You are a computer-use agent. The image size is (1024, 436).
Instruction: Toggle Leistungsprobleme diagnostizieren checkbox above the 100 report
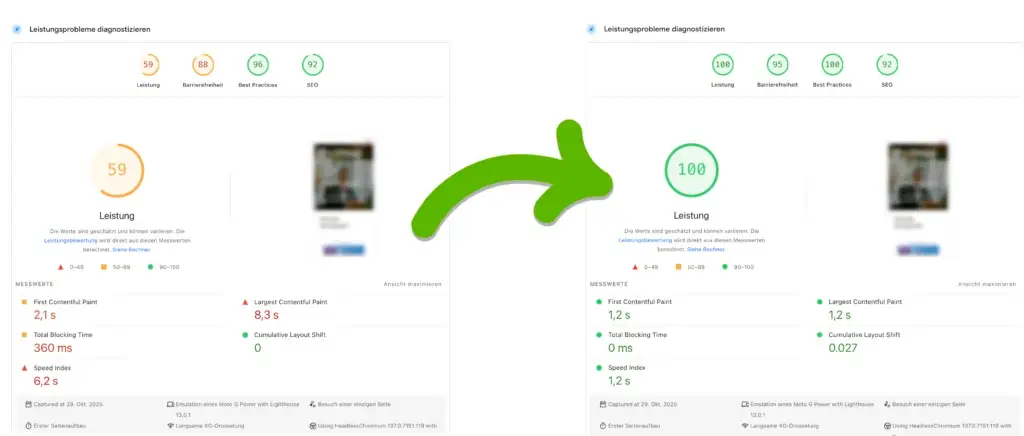[591, 29]
